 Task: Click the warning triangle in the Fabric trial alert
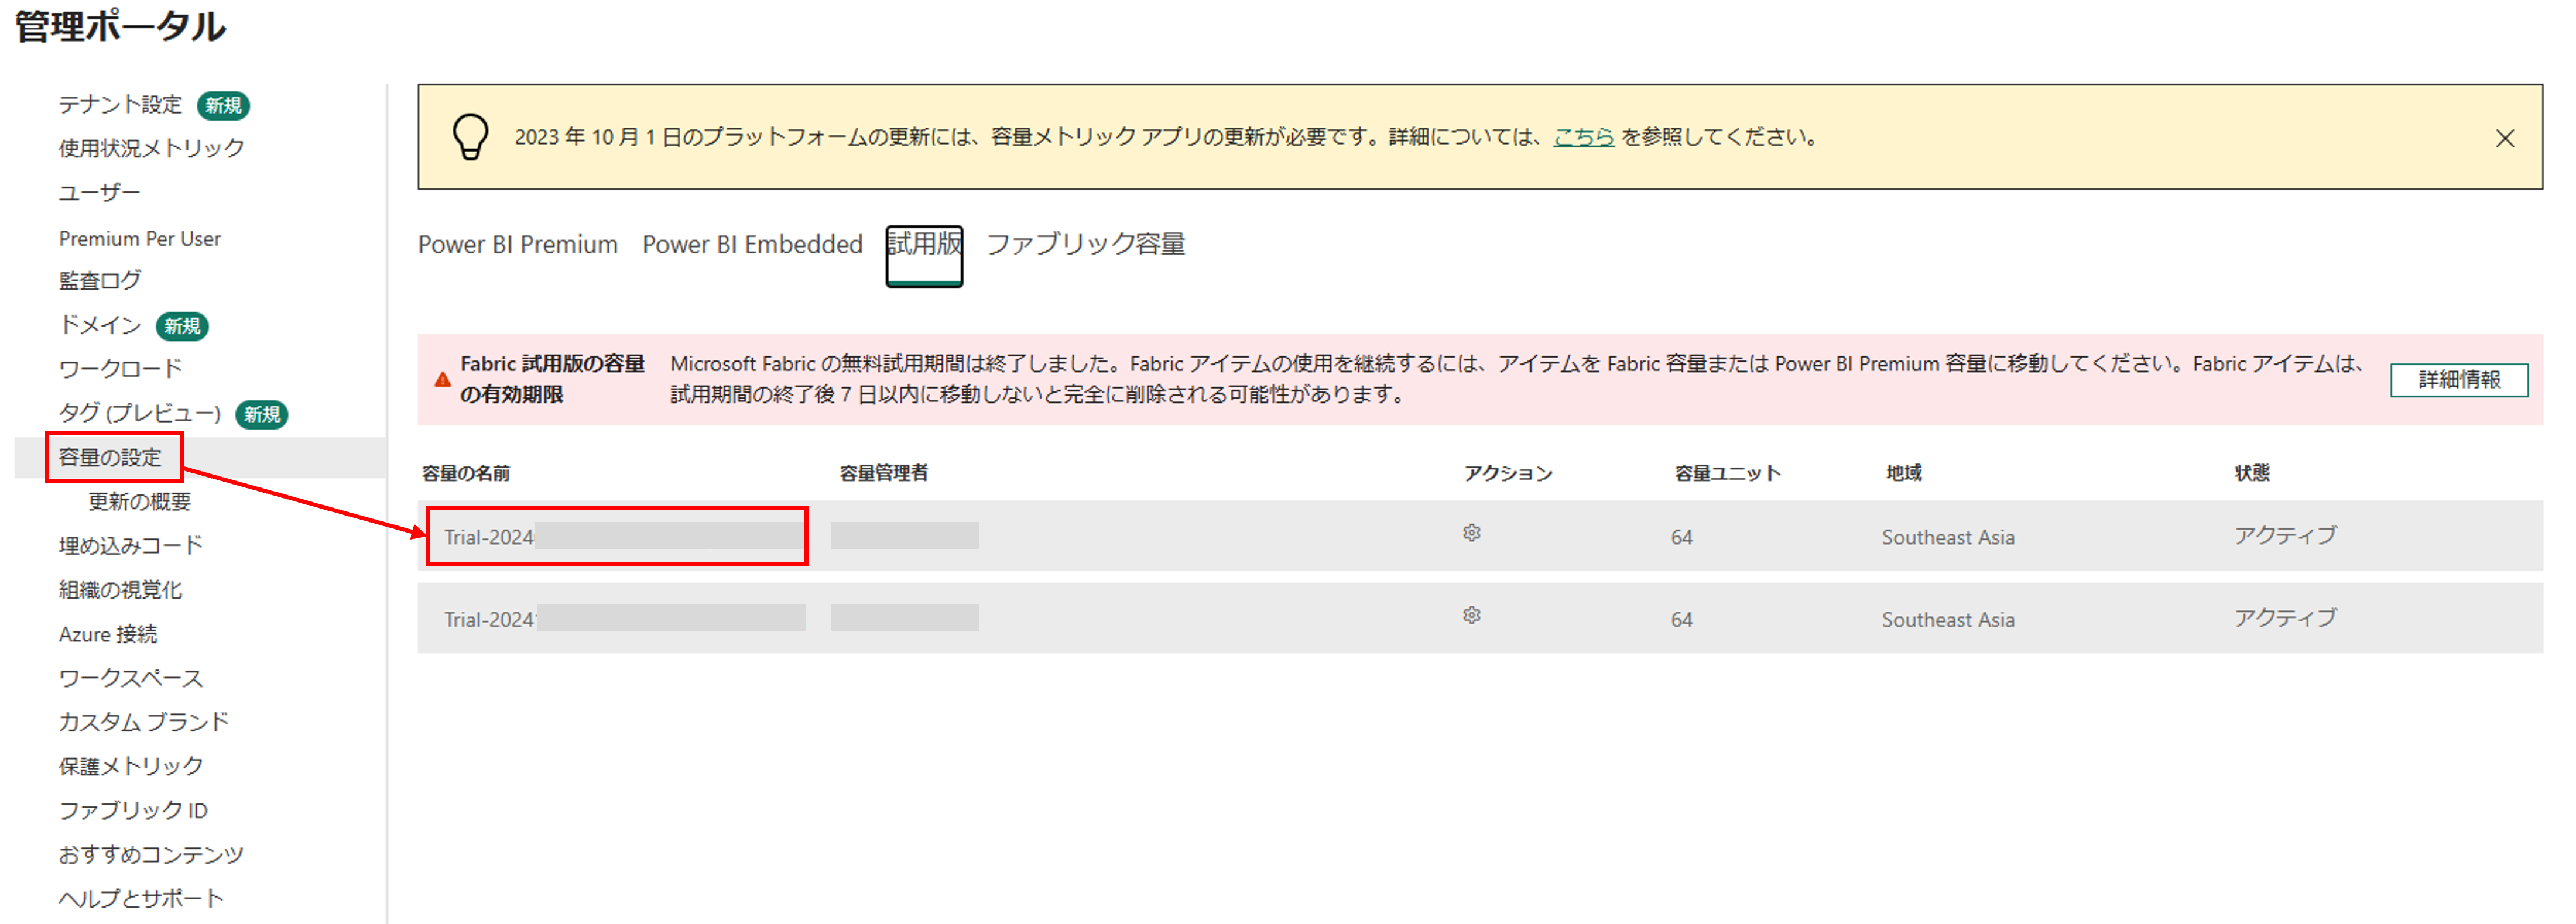(x=443, y=377)
